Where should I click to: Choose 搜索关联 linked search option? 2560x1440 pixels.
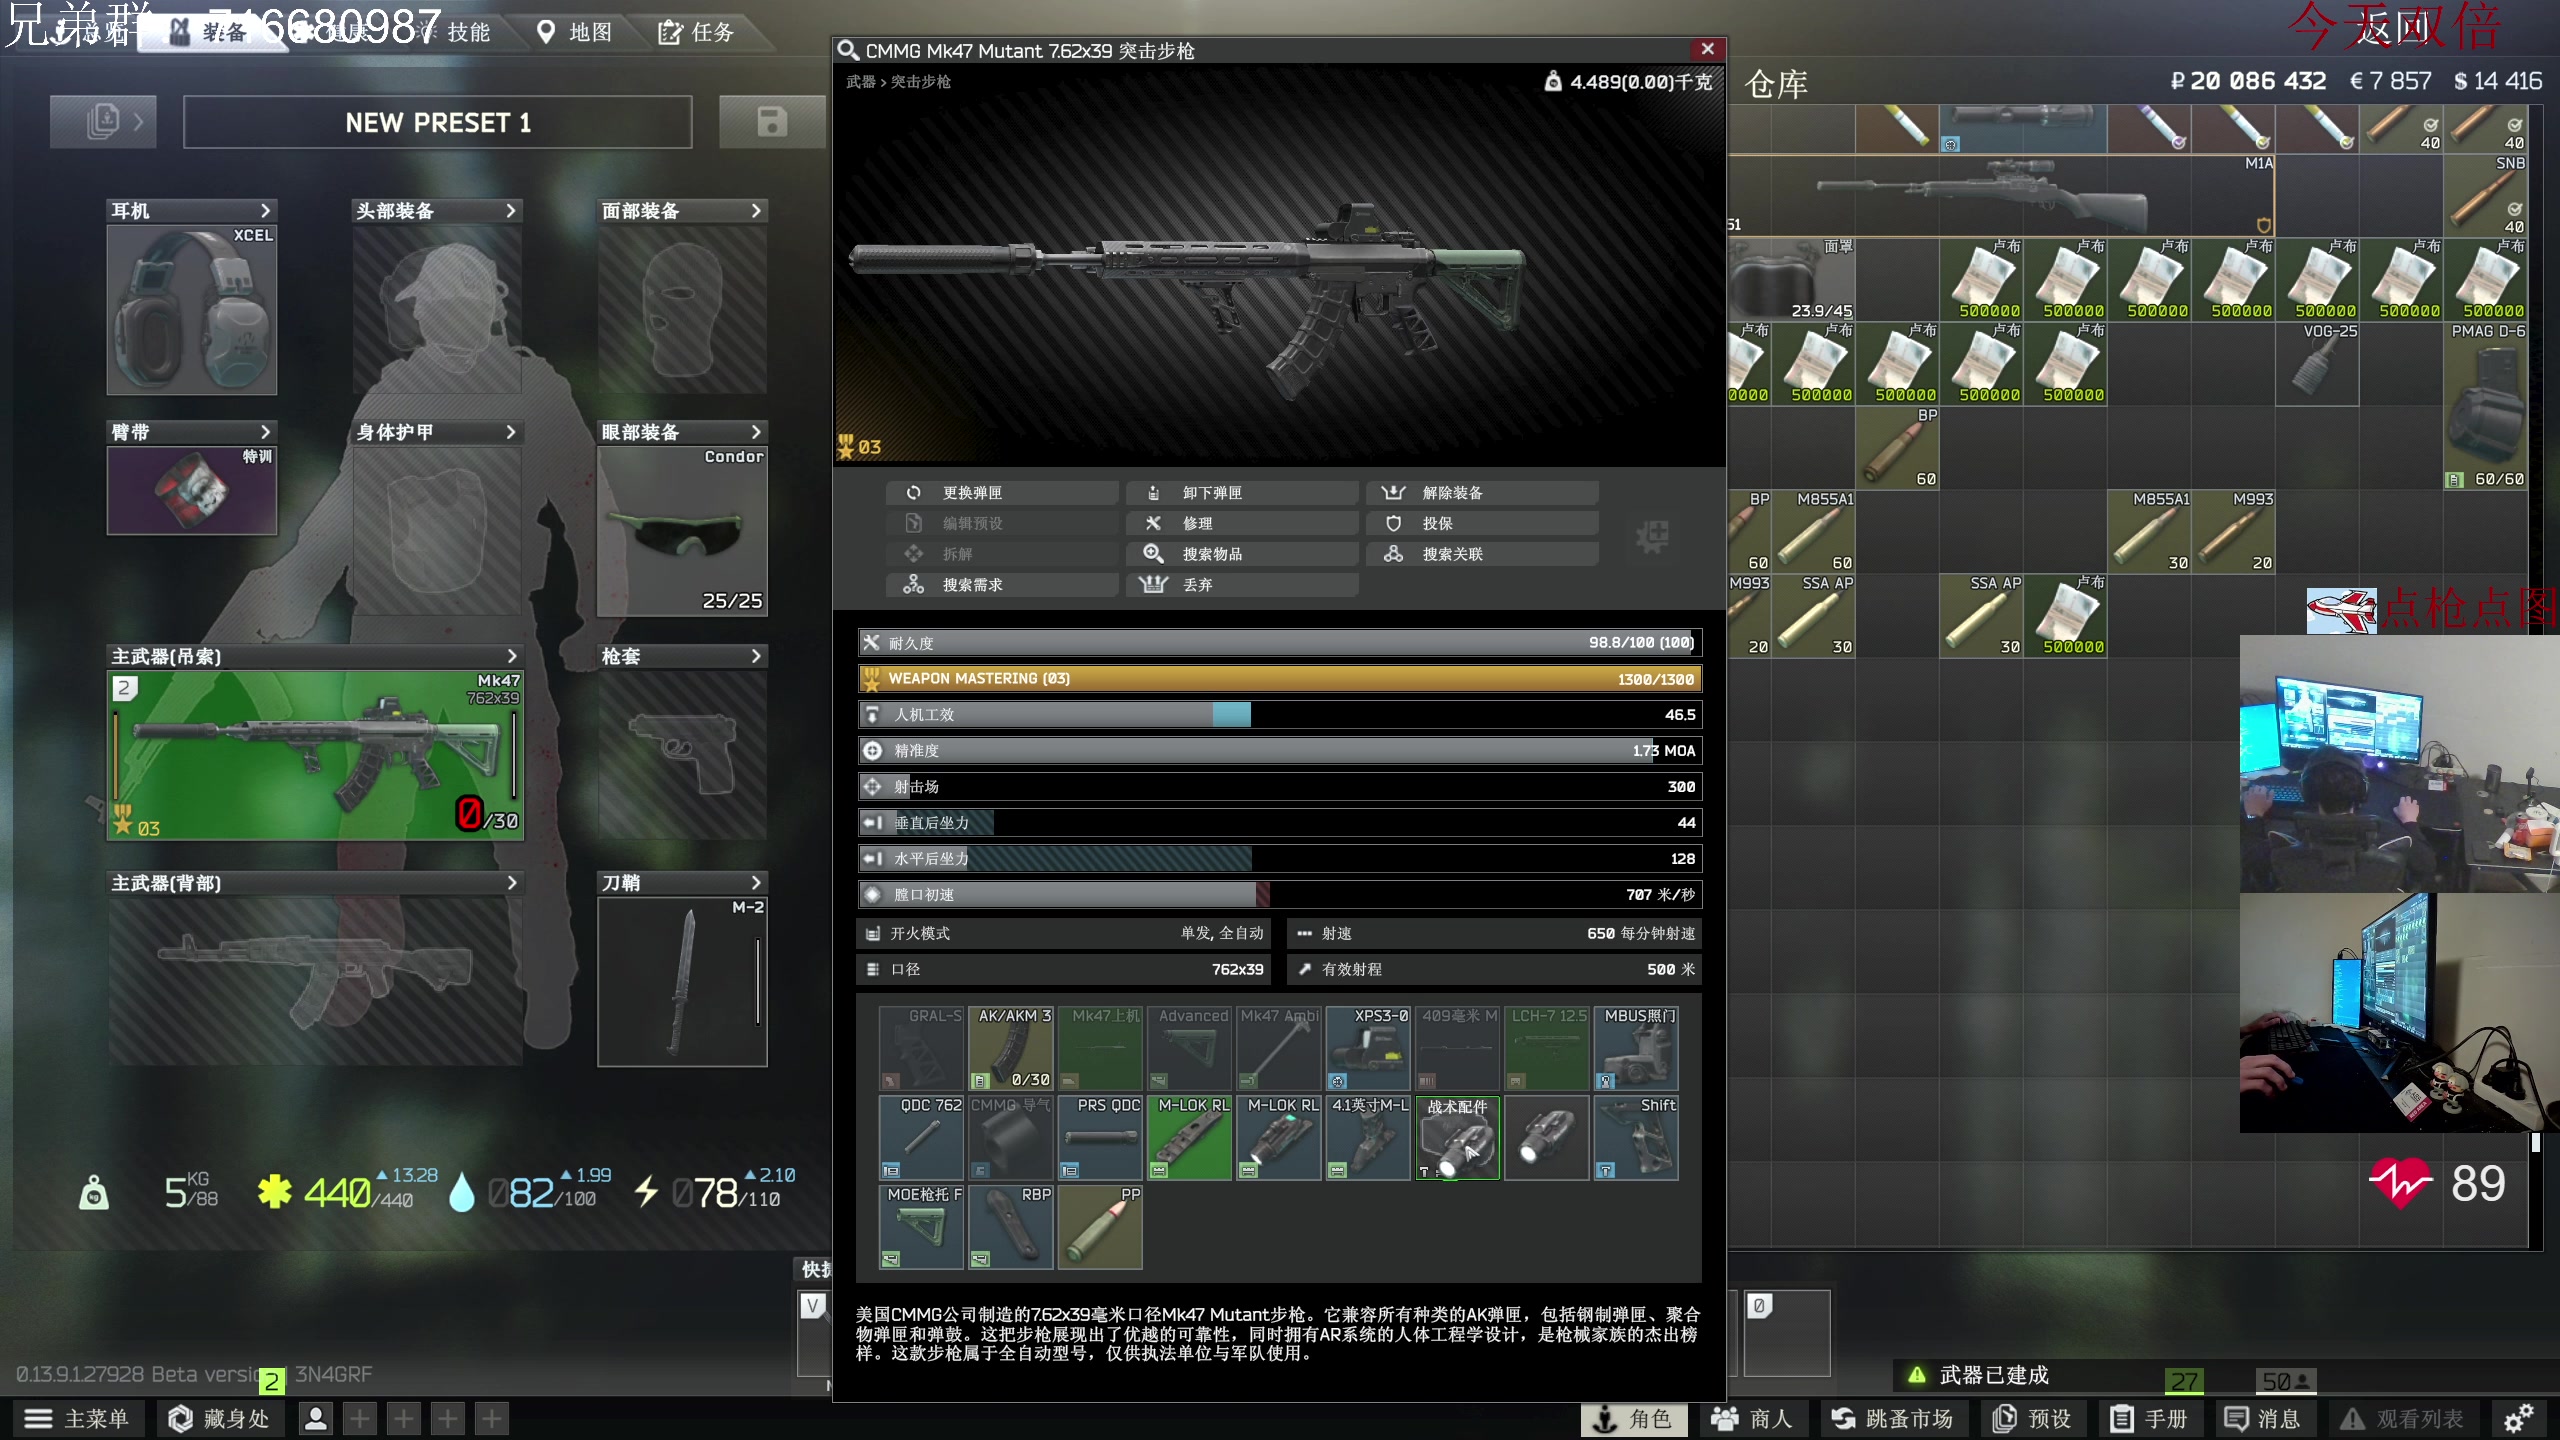pos(1482,554)
